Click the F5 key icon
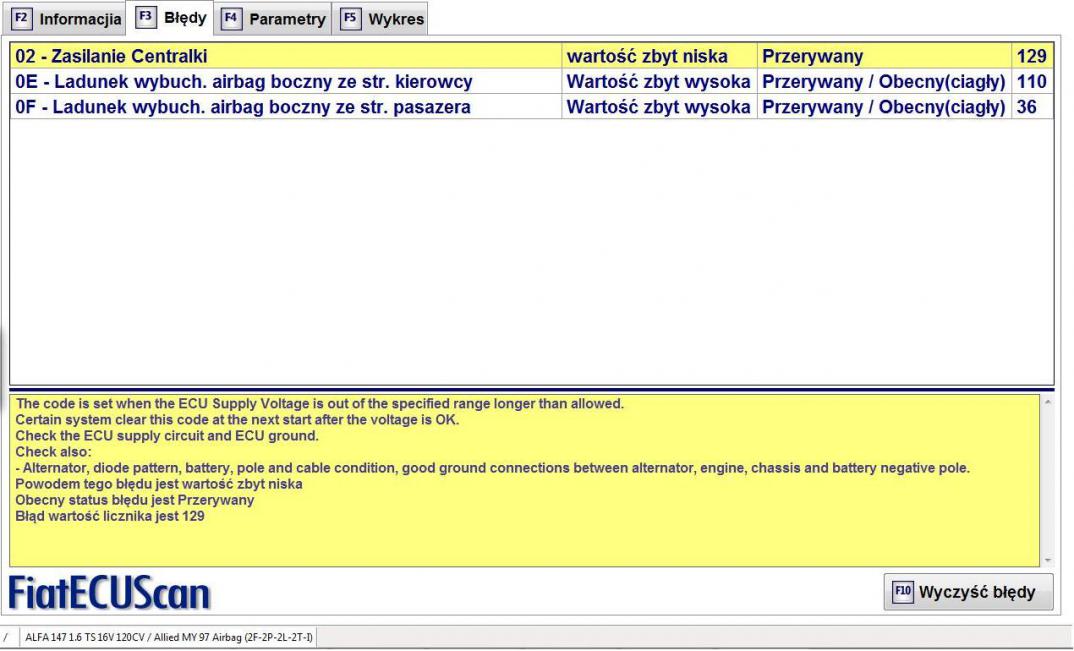This screenshot has height=651, width=1074. click(350, 18)
